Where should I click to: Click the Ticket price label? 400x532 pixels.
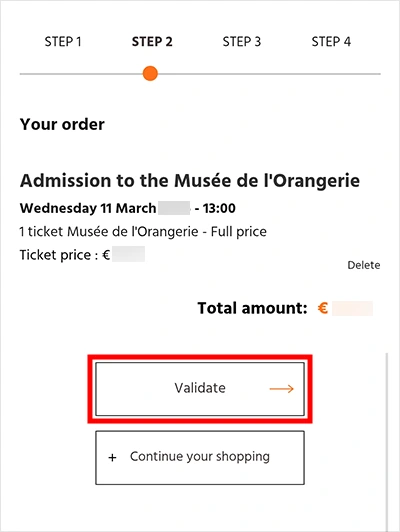(55, 255)
